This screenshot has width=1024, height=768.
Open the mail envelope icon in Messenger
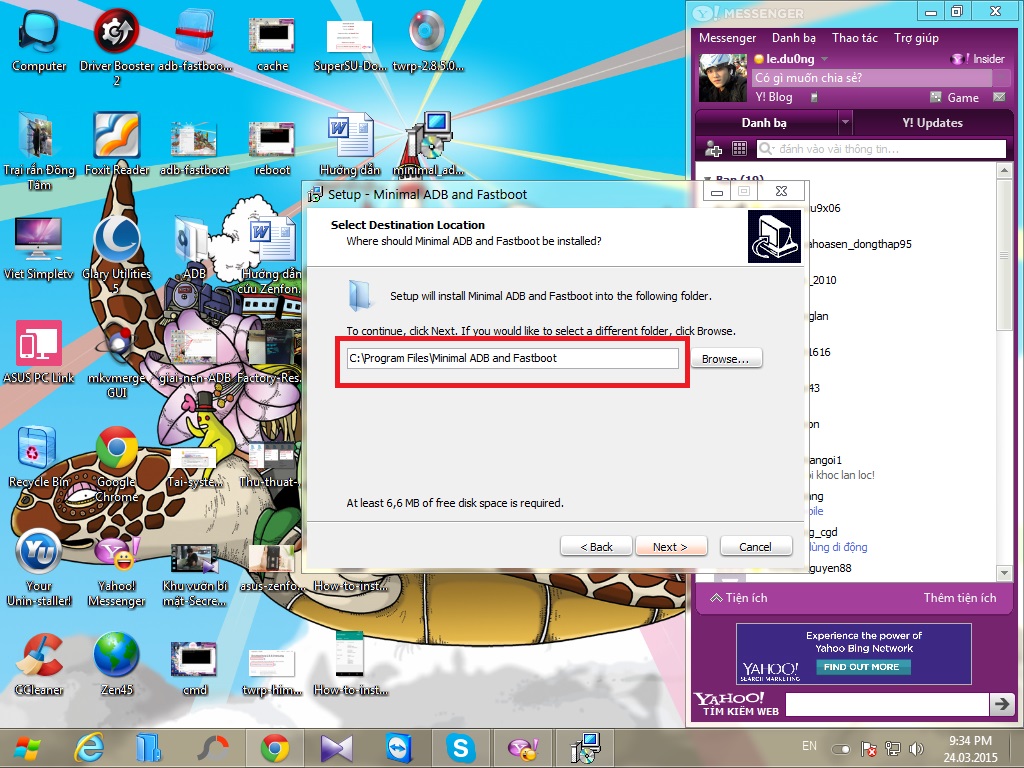pos(999,97)
